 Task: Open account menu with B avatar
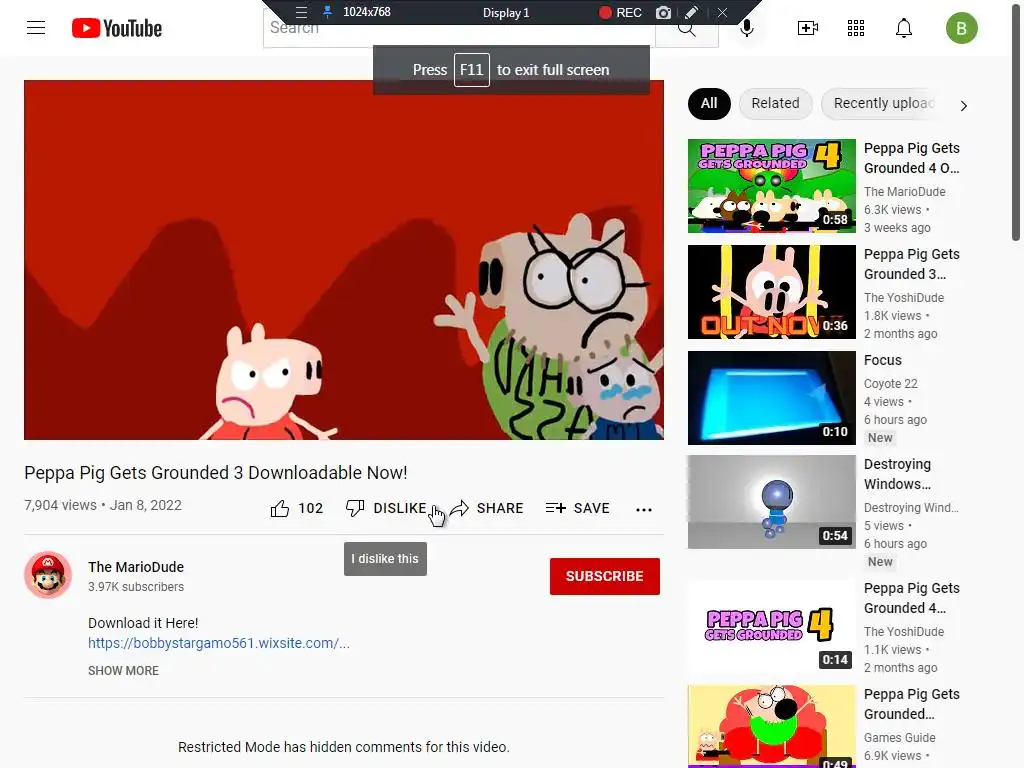[961, 28]
